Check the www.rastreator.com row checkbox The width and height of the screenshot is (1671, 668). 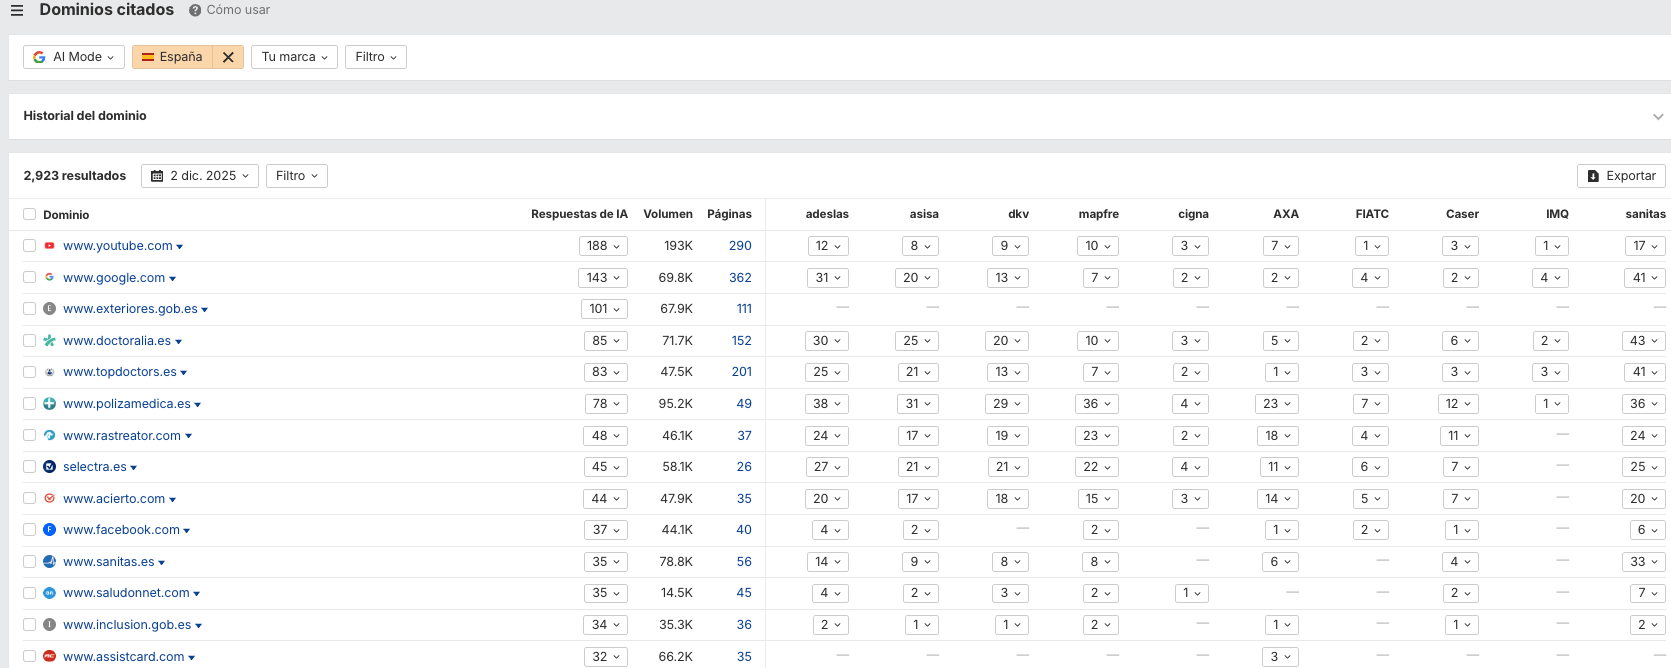[29, 436]
